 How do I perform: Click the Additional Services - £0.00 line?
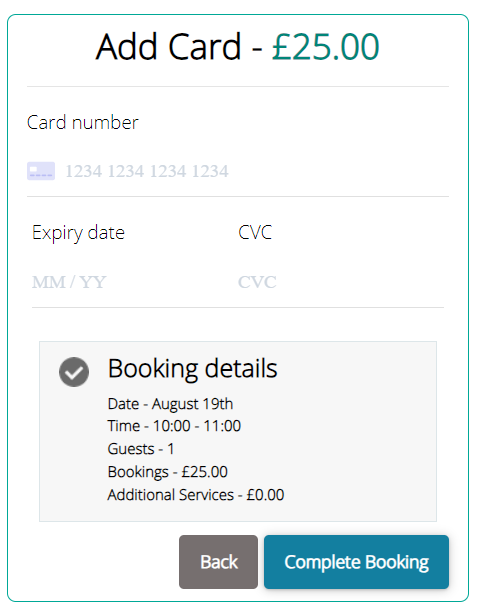[196, 495]
